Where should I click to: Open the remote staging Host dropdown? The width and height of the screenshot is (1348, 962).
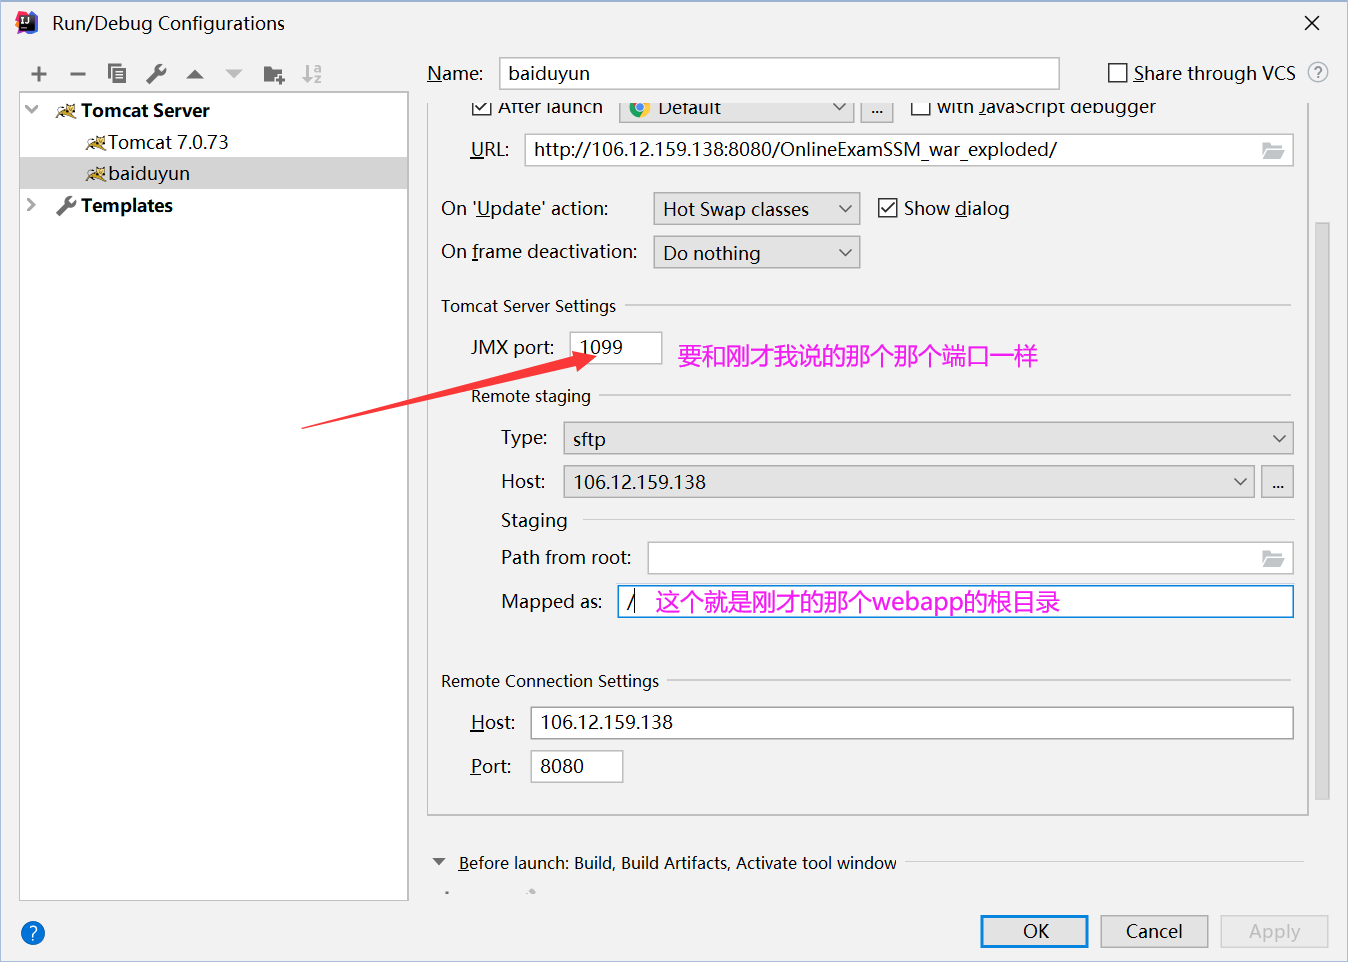(x=909, y=482)
